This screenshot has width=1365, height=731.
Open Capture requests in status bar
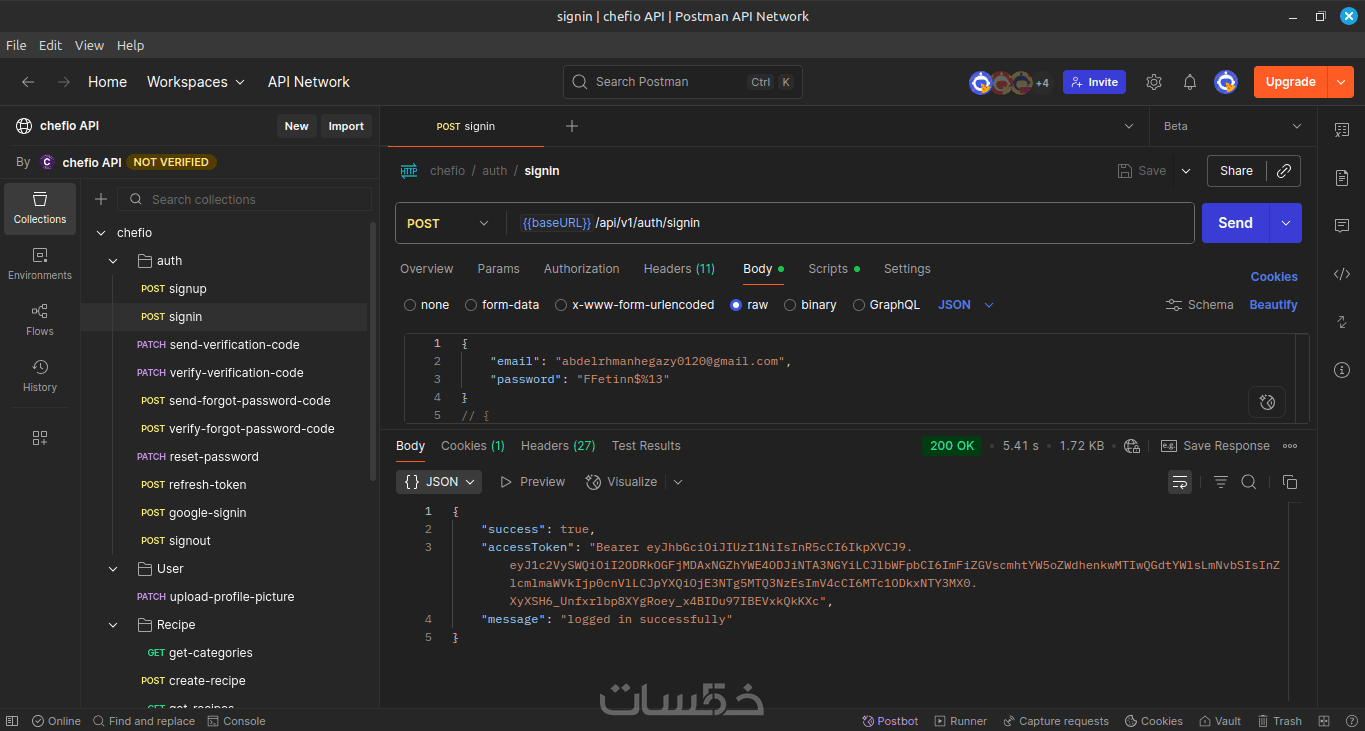click(x=1055, y=721)
